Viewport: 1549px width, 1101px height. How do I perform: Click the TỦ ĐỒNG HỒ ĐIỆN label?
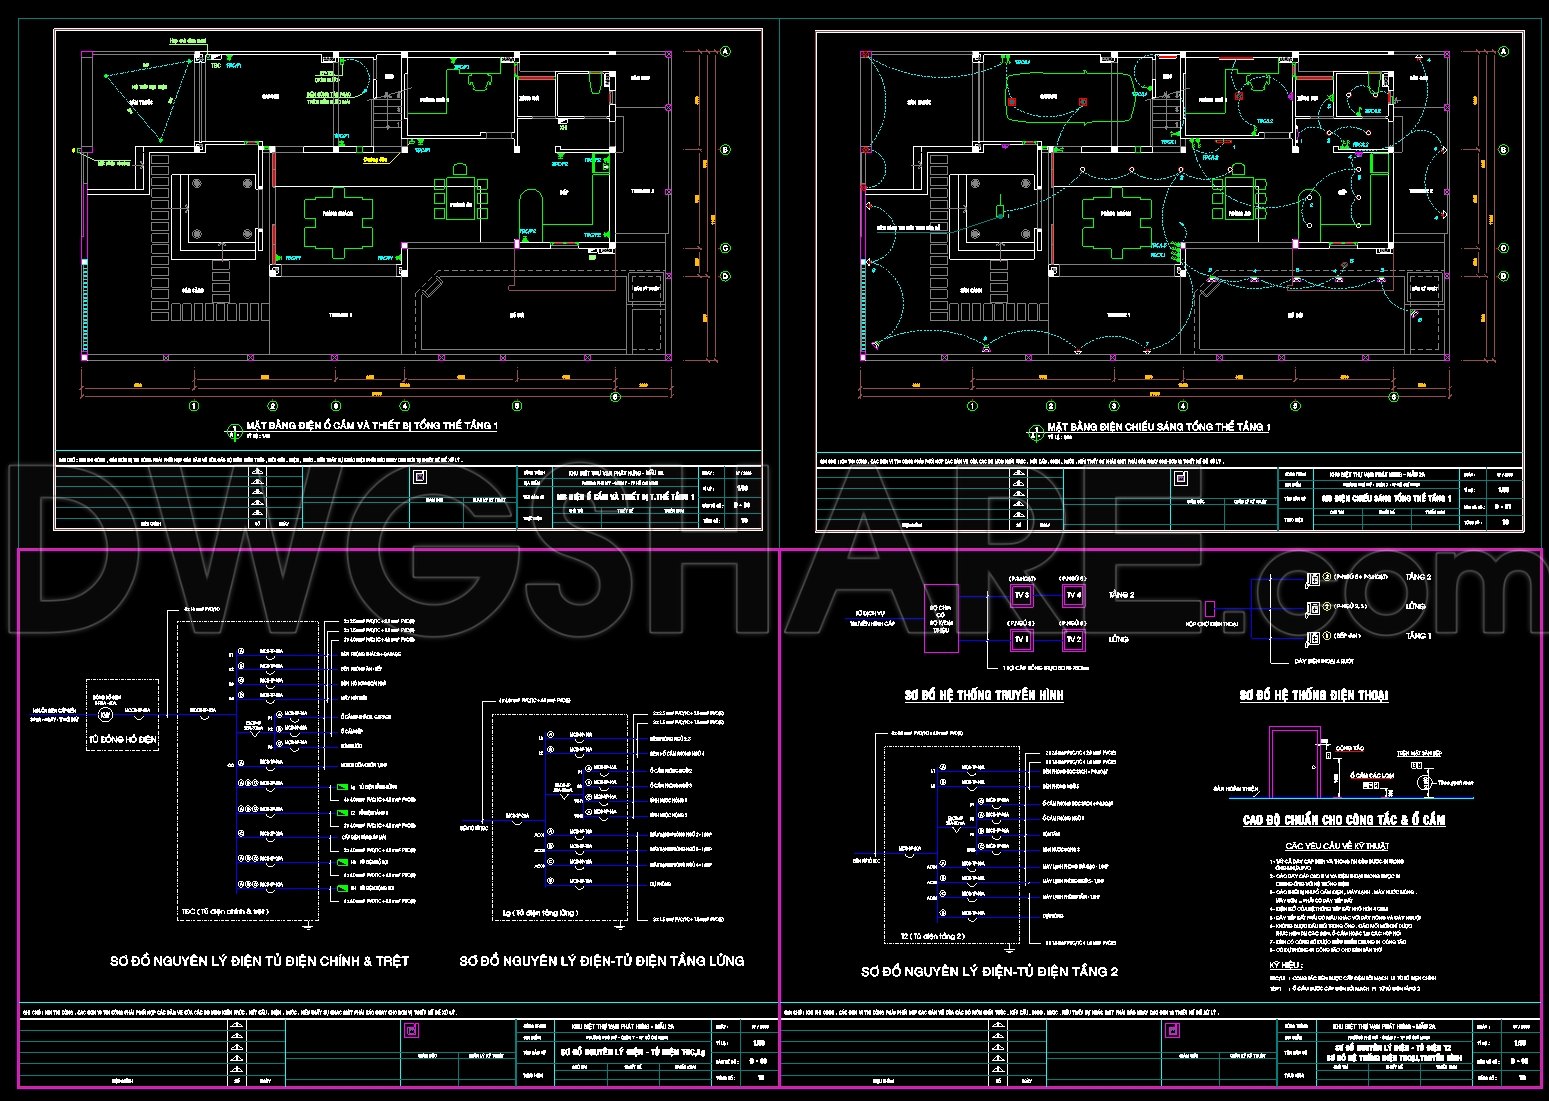pyautogui.click(x=122, y=741)
